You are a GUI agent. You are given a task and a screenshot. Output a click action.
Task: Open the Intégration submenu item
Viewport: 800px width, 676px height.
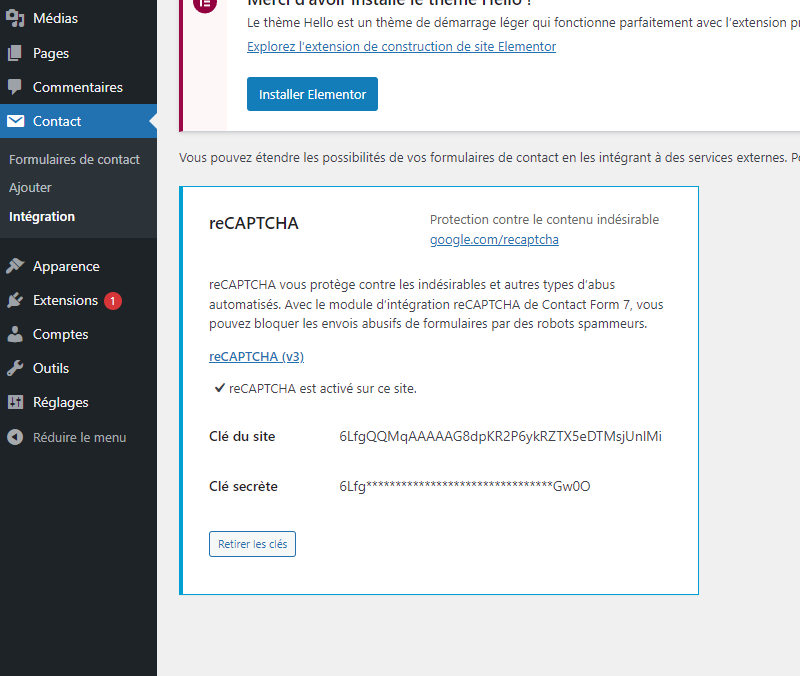coord(42,216)
